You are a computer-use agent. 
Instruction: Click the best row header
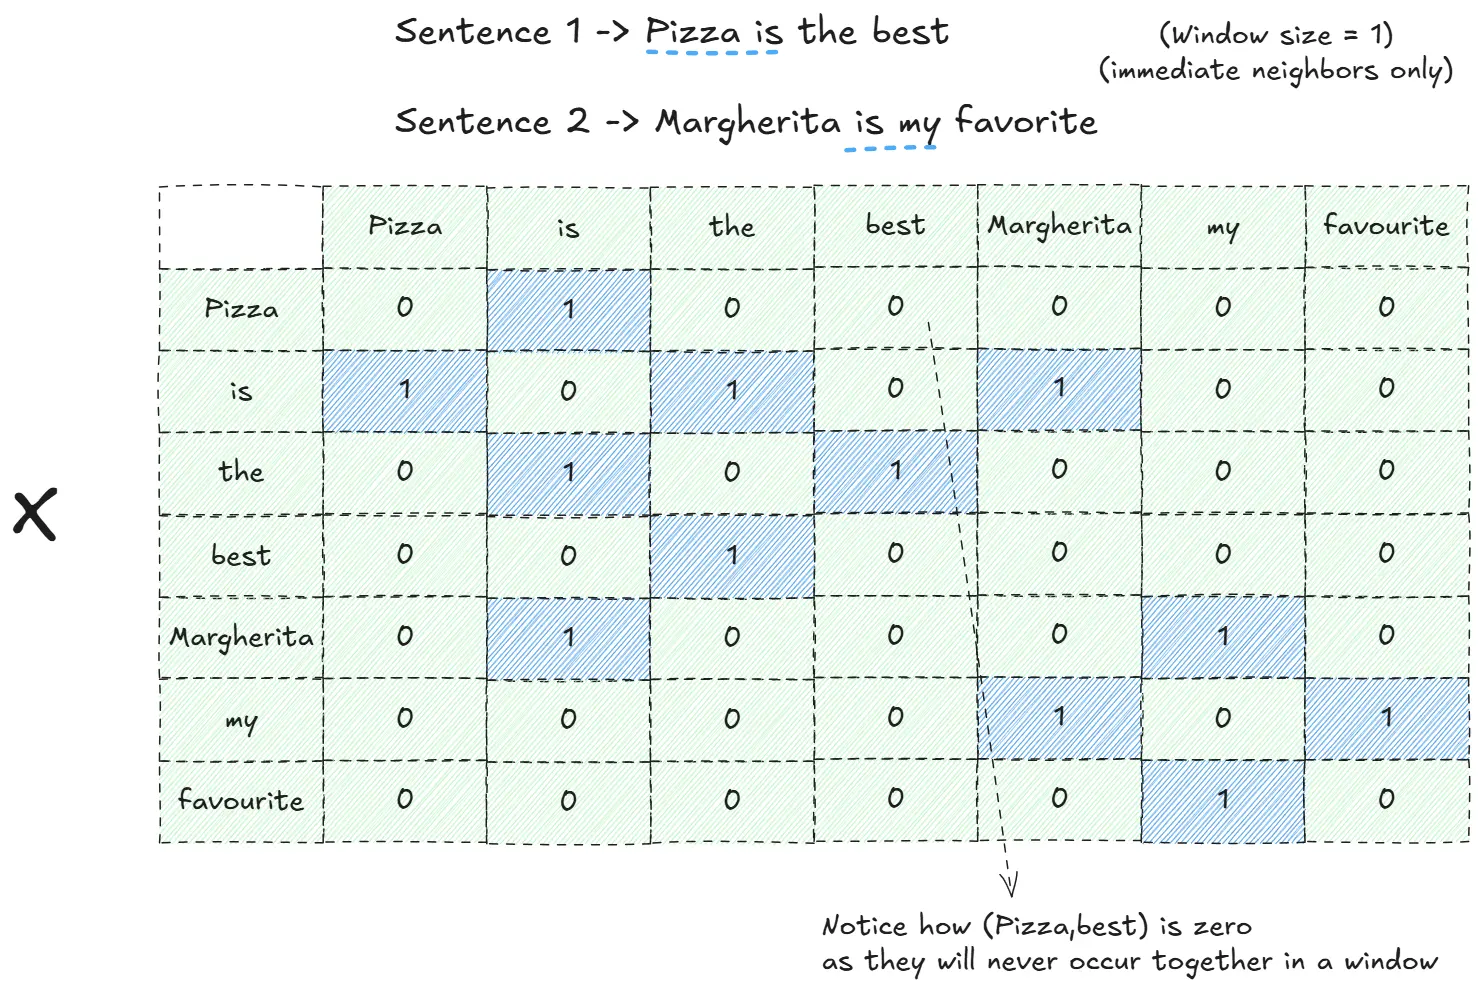pos(241,556)
